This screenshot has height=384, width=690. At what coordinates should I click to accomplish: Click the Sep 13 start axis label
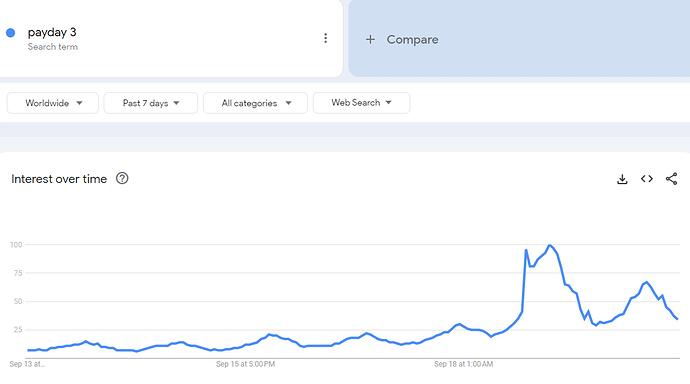click(x=27, y=364)
